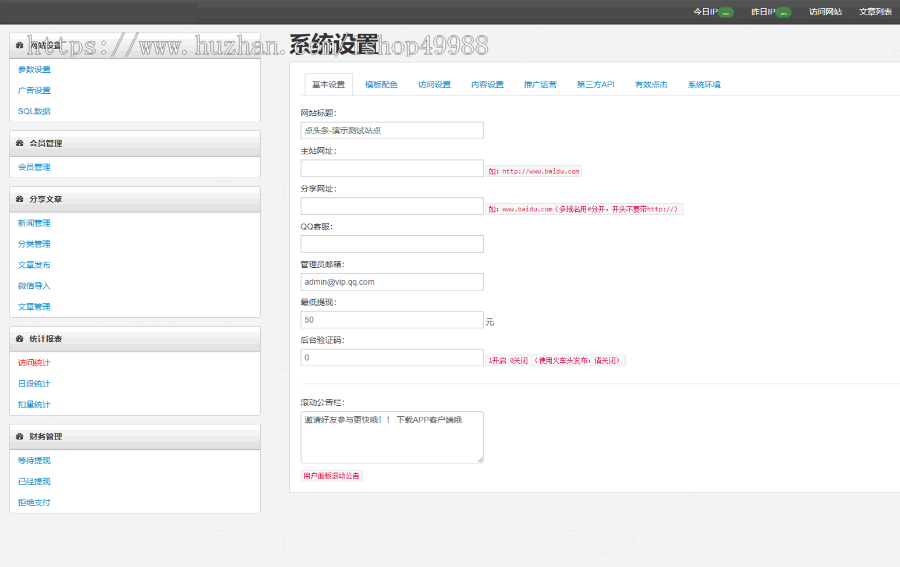900x567 pixels.
Task: Click the icon beside 财务管理 panel header
Action: coord(20,437)
